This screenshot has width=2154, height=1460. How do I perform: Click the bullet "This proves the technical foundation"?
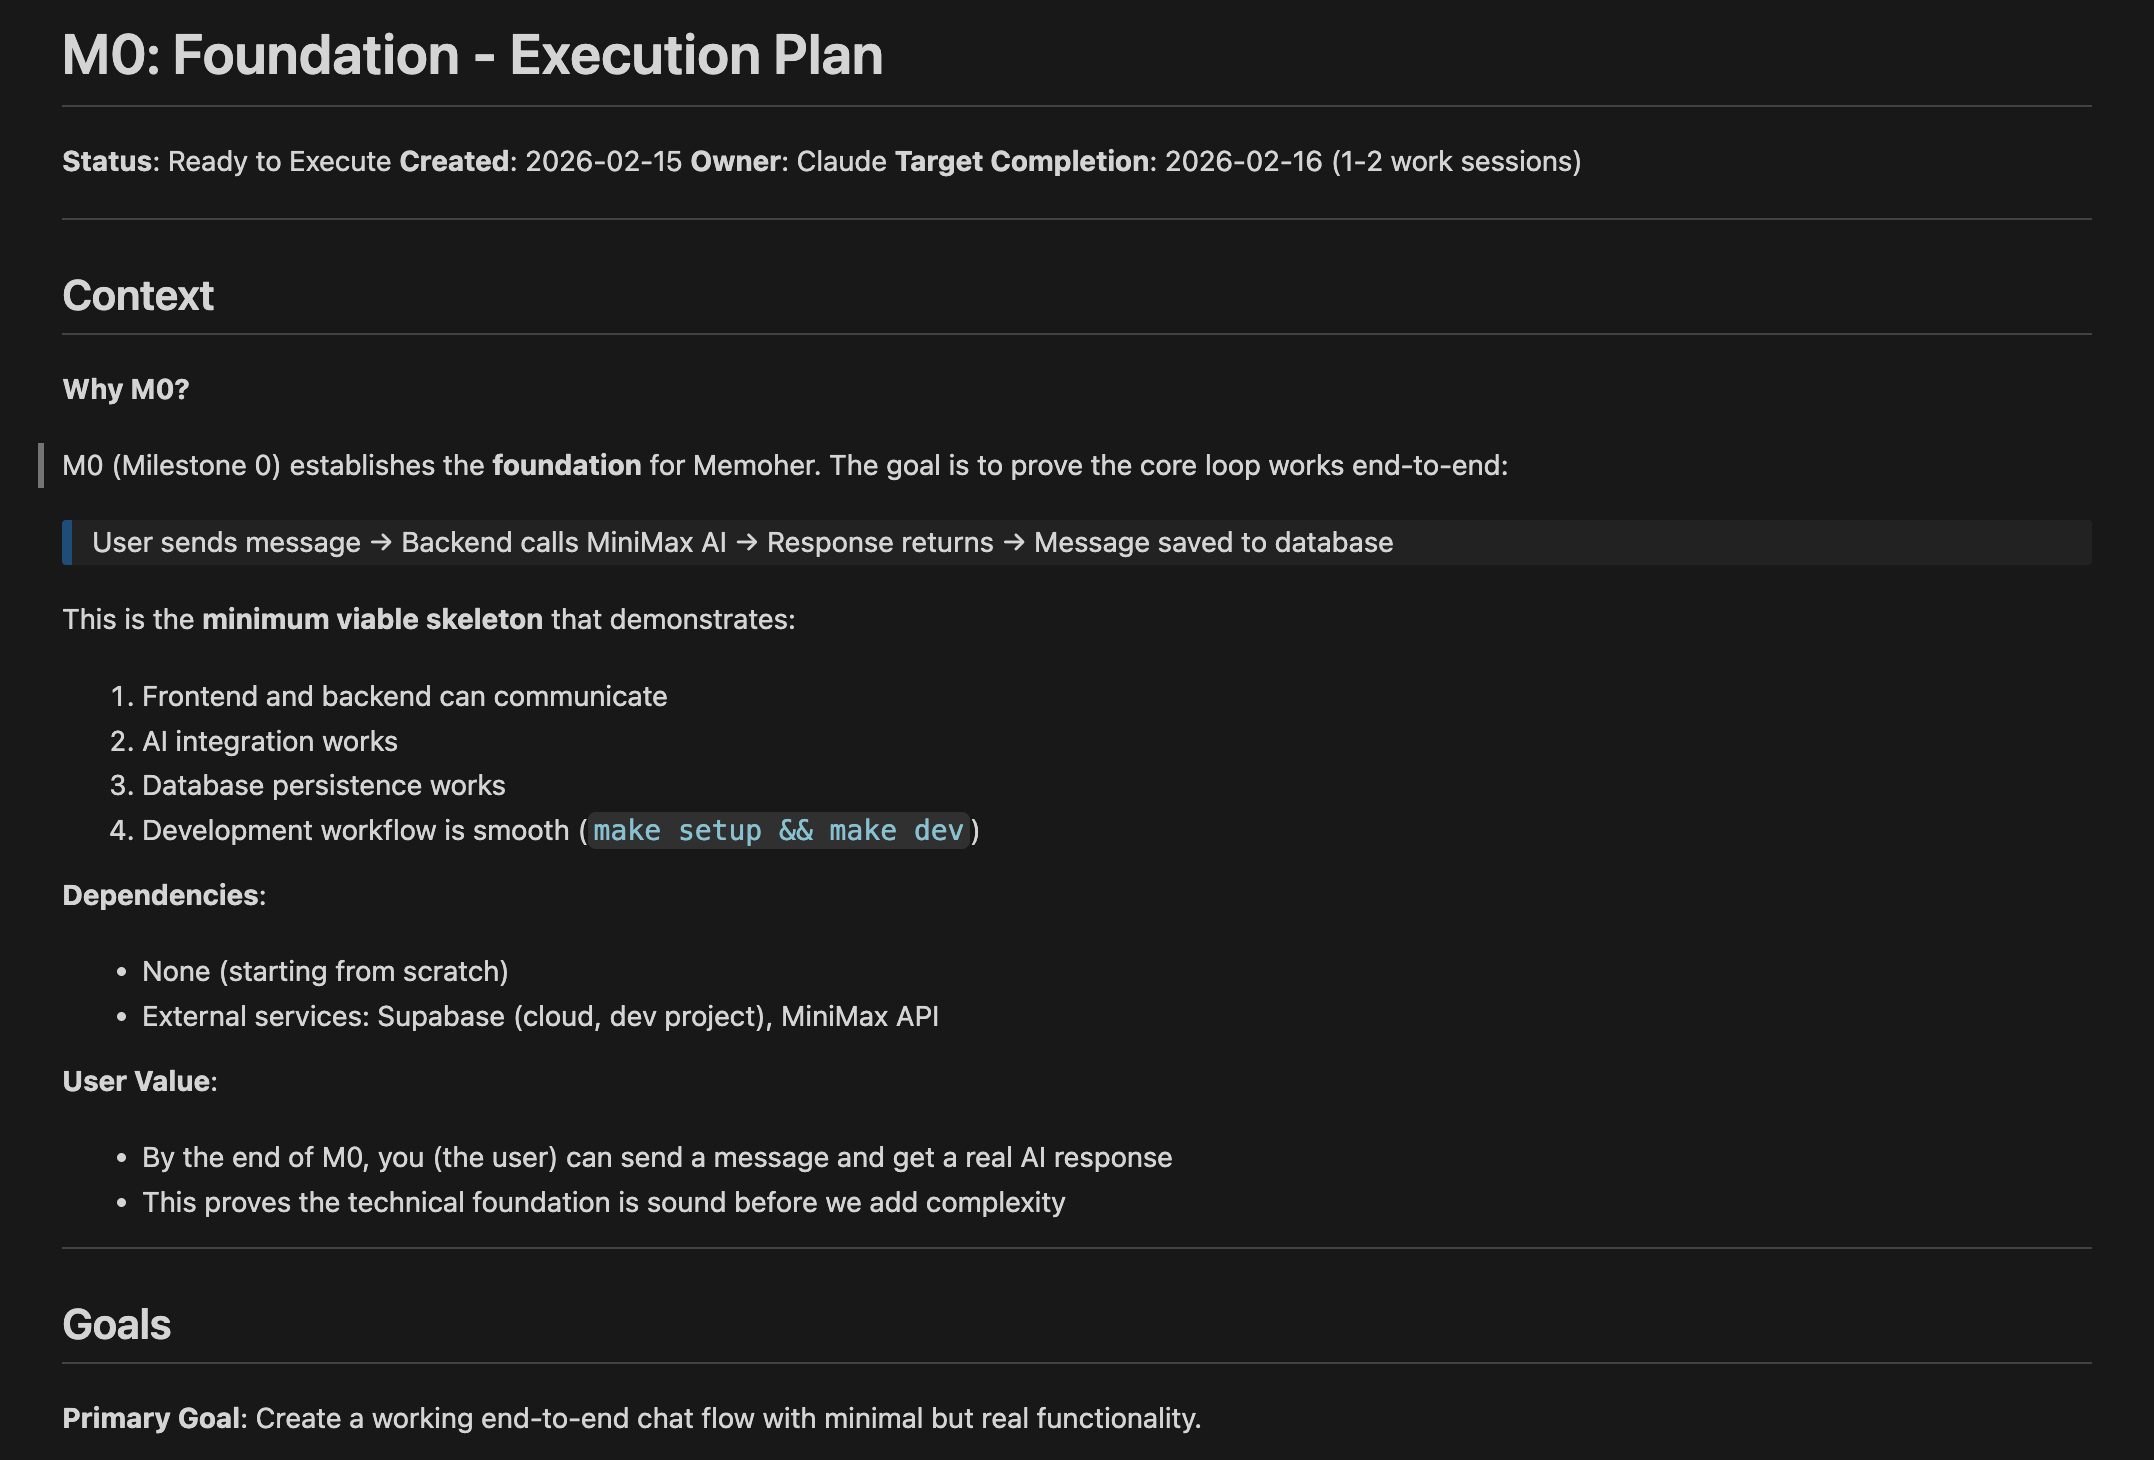603,1202
